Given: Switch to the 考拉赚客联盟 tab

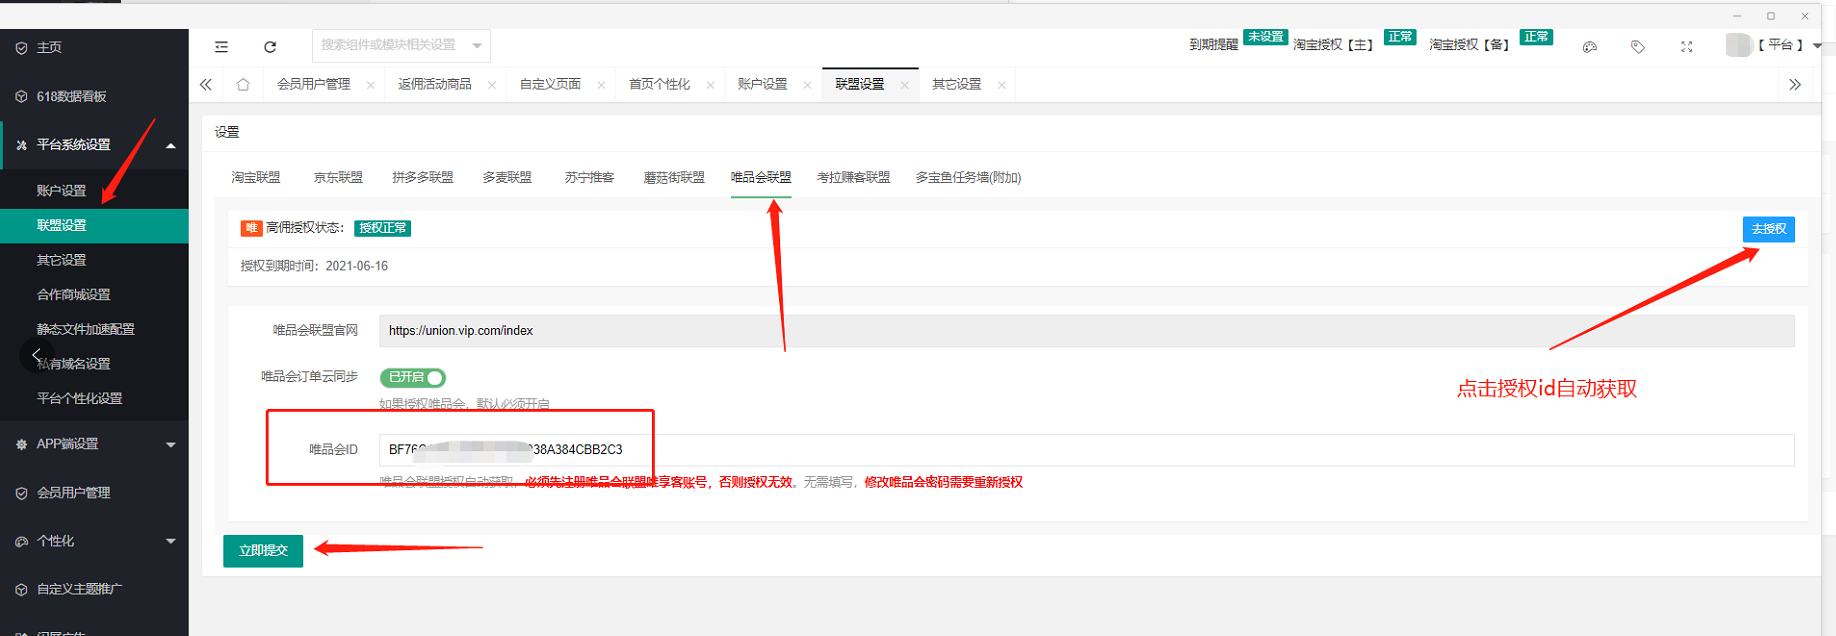Looking at the screenshot, I should (853, 177).
